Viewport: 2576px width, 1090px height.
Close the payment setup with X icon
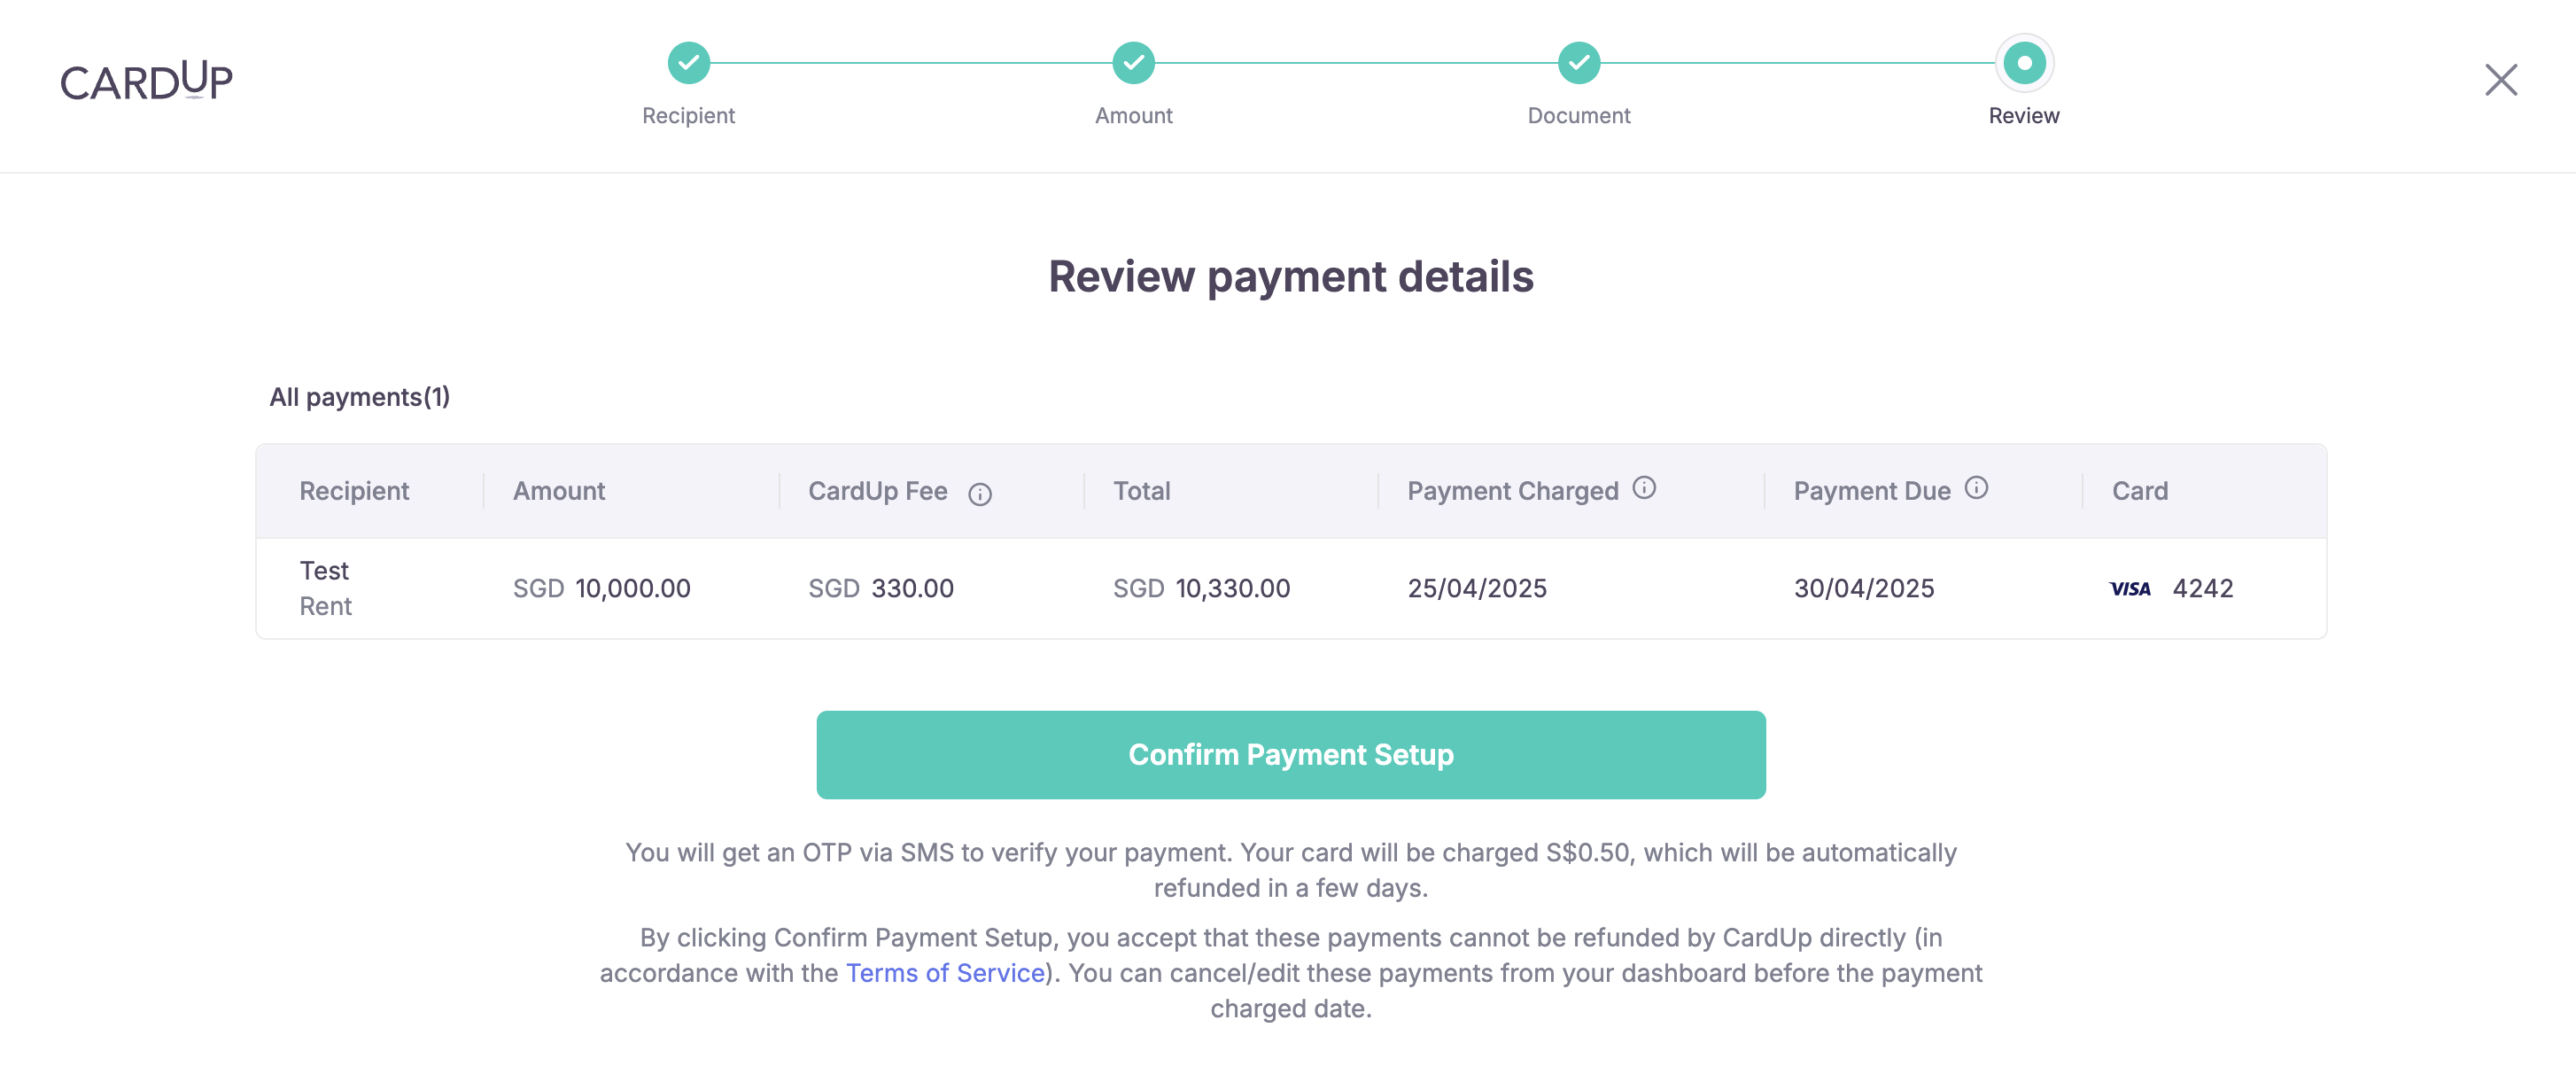click(x=2501, y=80)
